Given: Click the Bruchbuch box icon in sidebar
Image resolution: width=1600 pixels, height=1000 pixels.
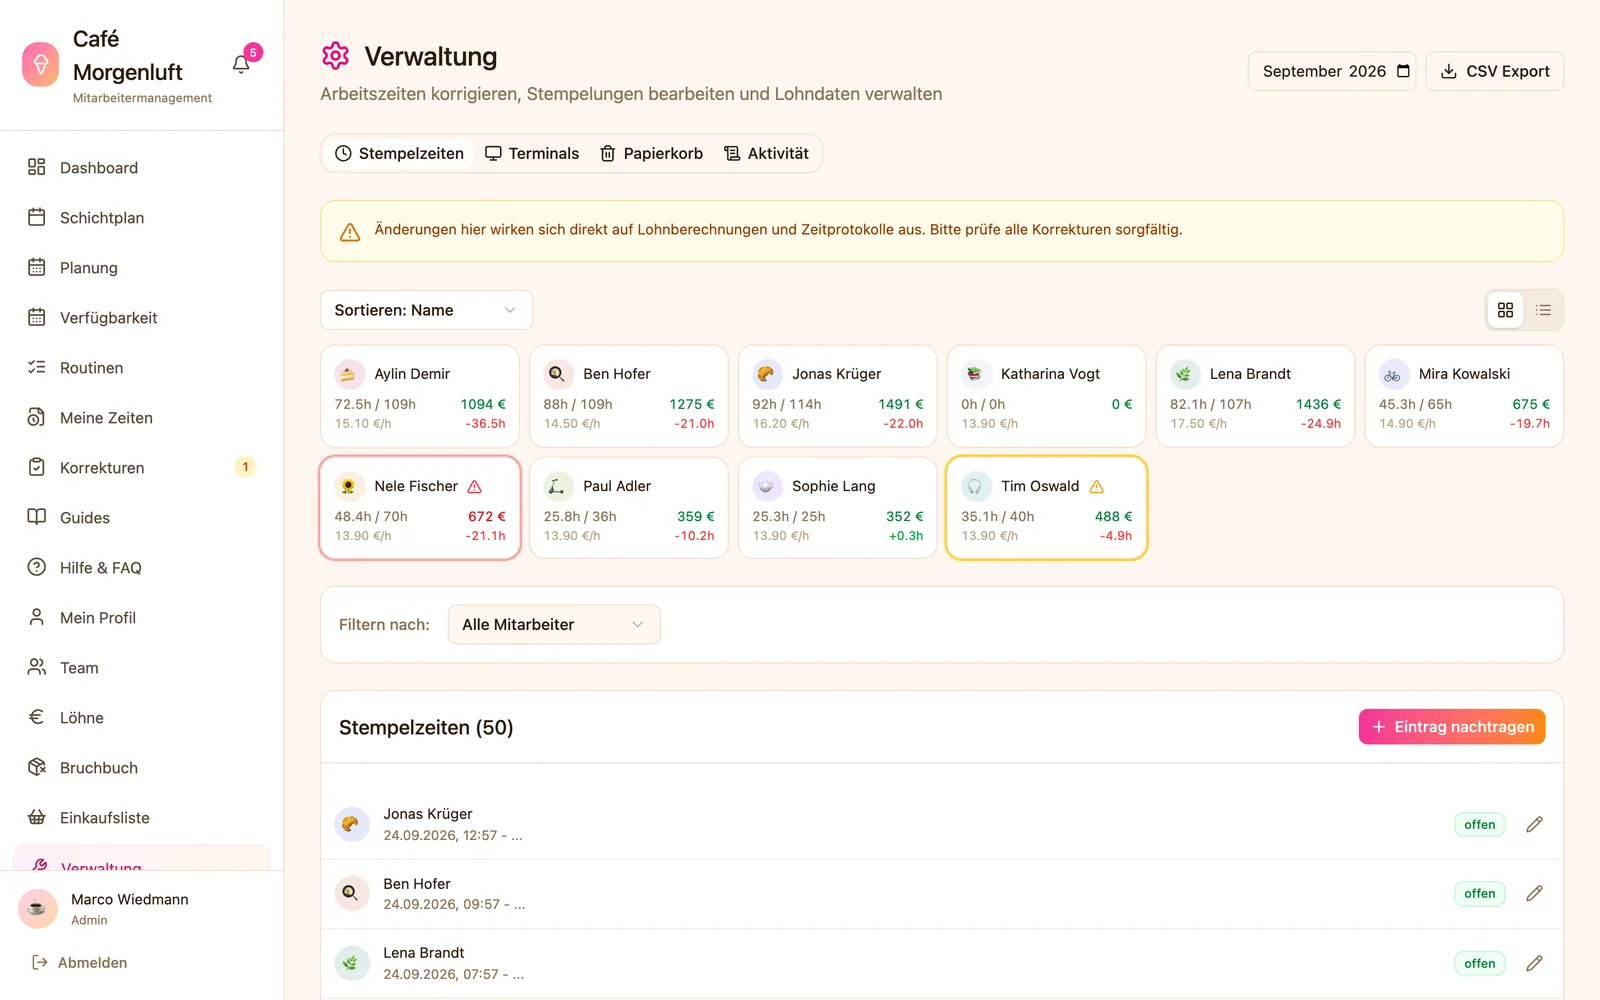Looking at the screenshot, I should [x=37, y=767].
